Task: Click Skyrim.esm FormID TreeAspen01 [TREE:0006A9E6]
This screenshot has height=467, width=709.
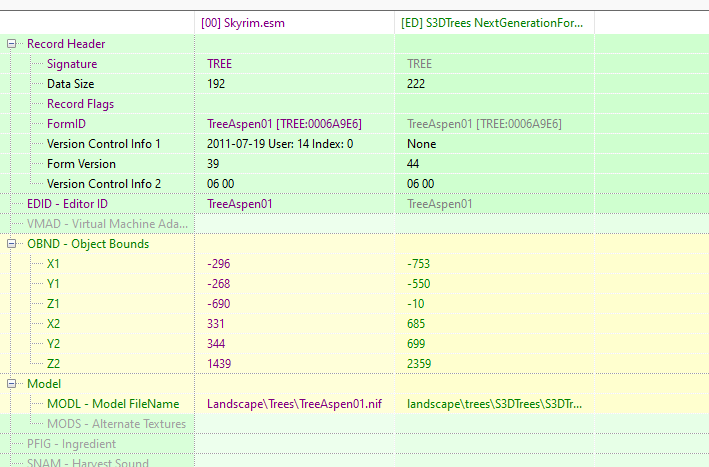Action: (x=284, y=124)
